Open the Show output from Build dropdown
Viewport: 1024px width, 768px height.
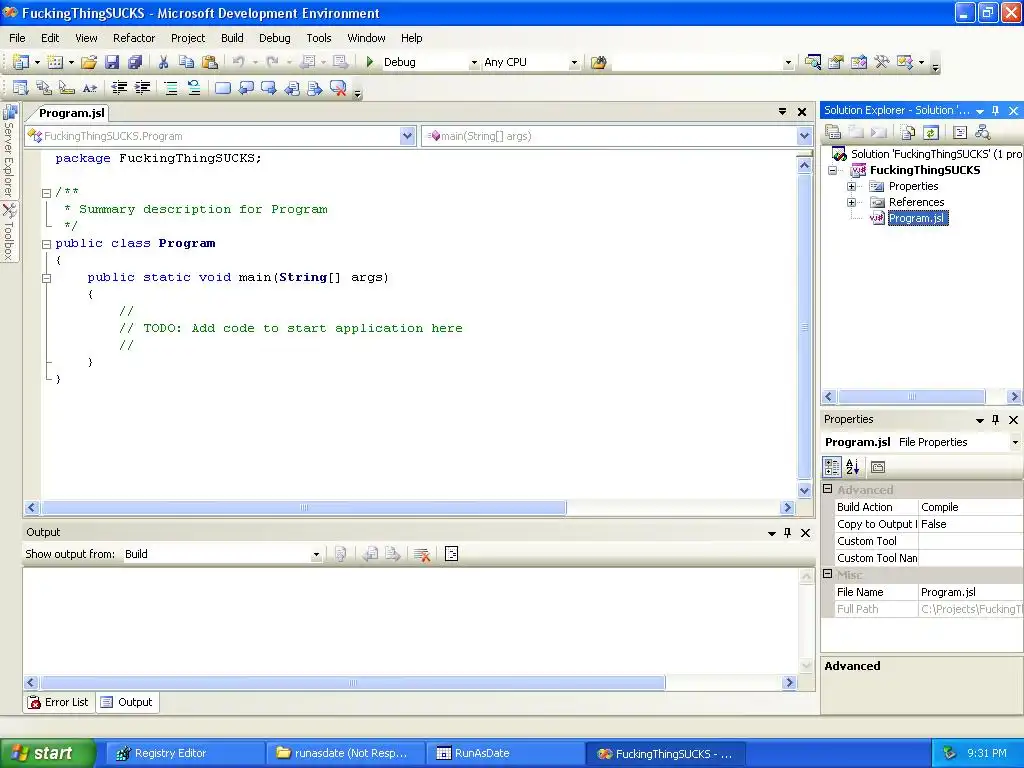pyautogui.click(x=316, y=554)
